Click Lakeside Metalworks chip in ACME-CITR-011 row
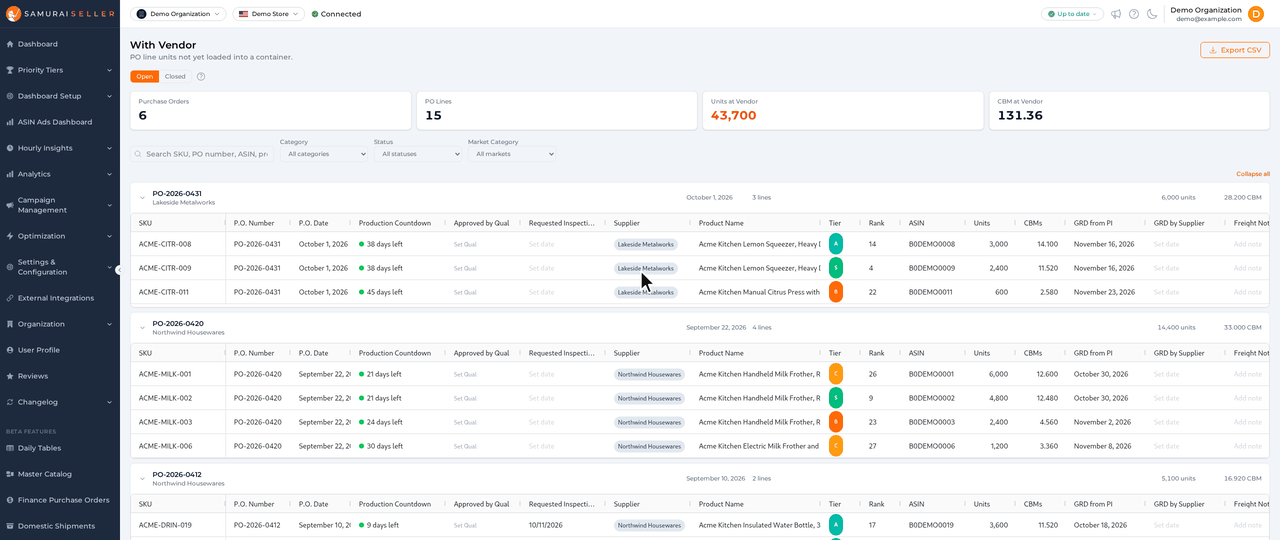Screen dimensions: 1280x540 point(645,292)
